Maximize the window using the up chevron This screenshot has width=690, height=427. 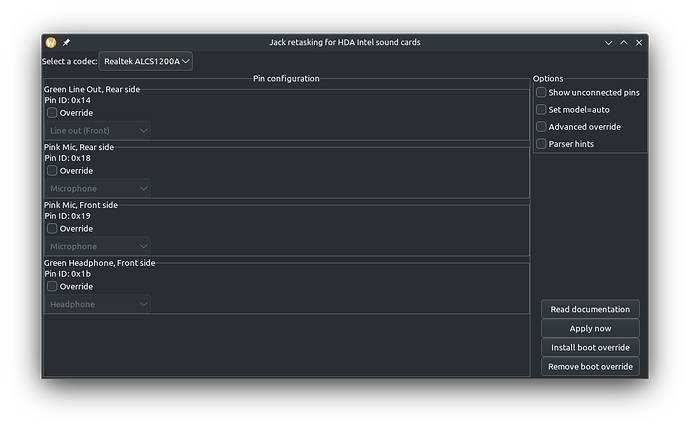click(x=624, y=43)
